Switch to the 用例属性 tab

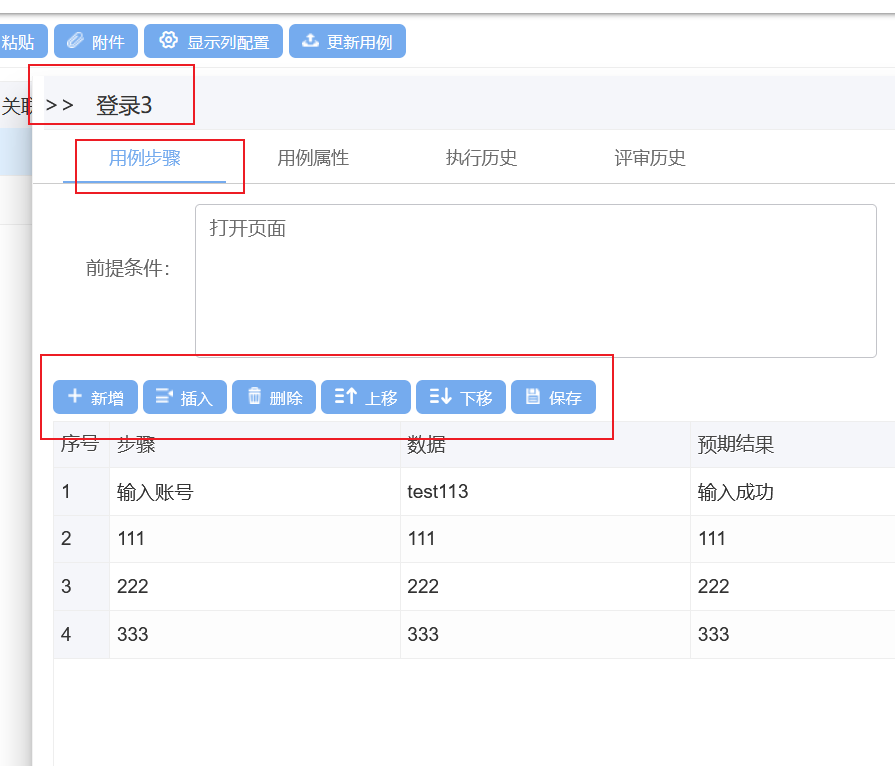[313, 158]
